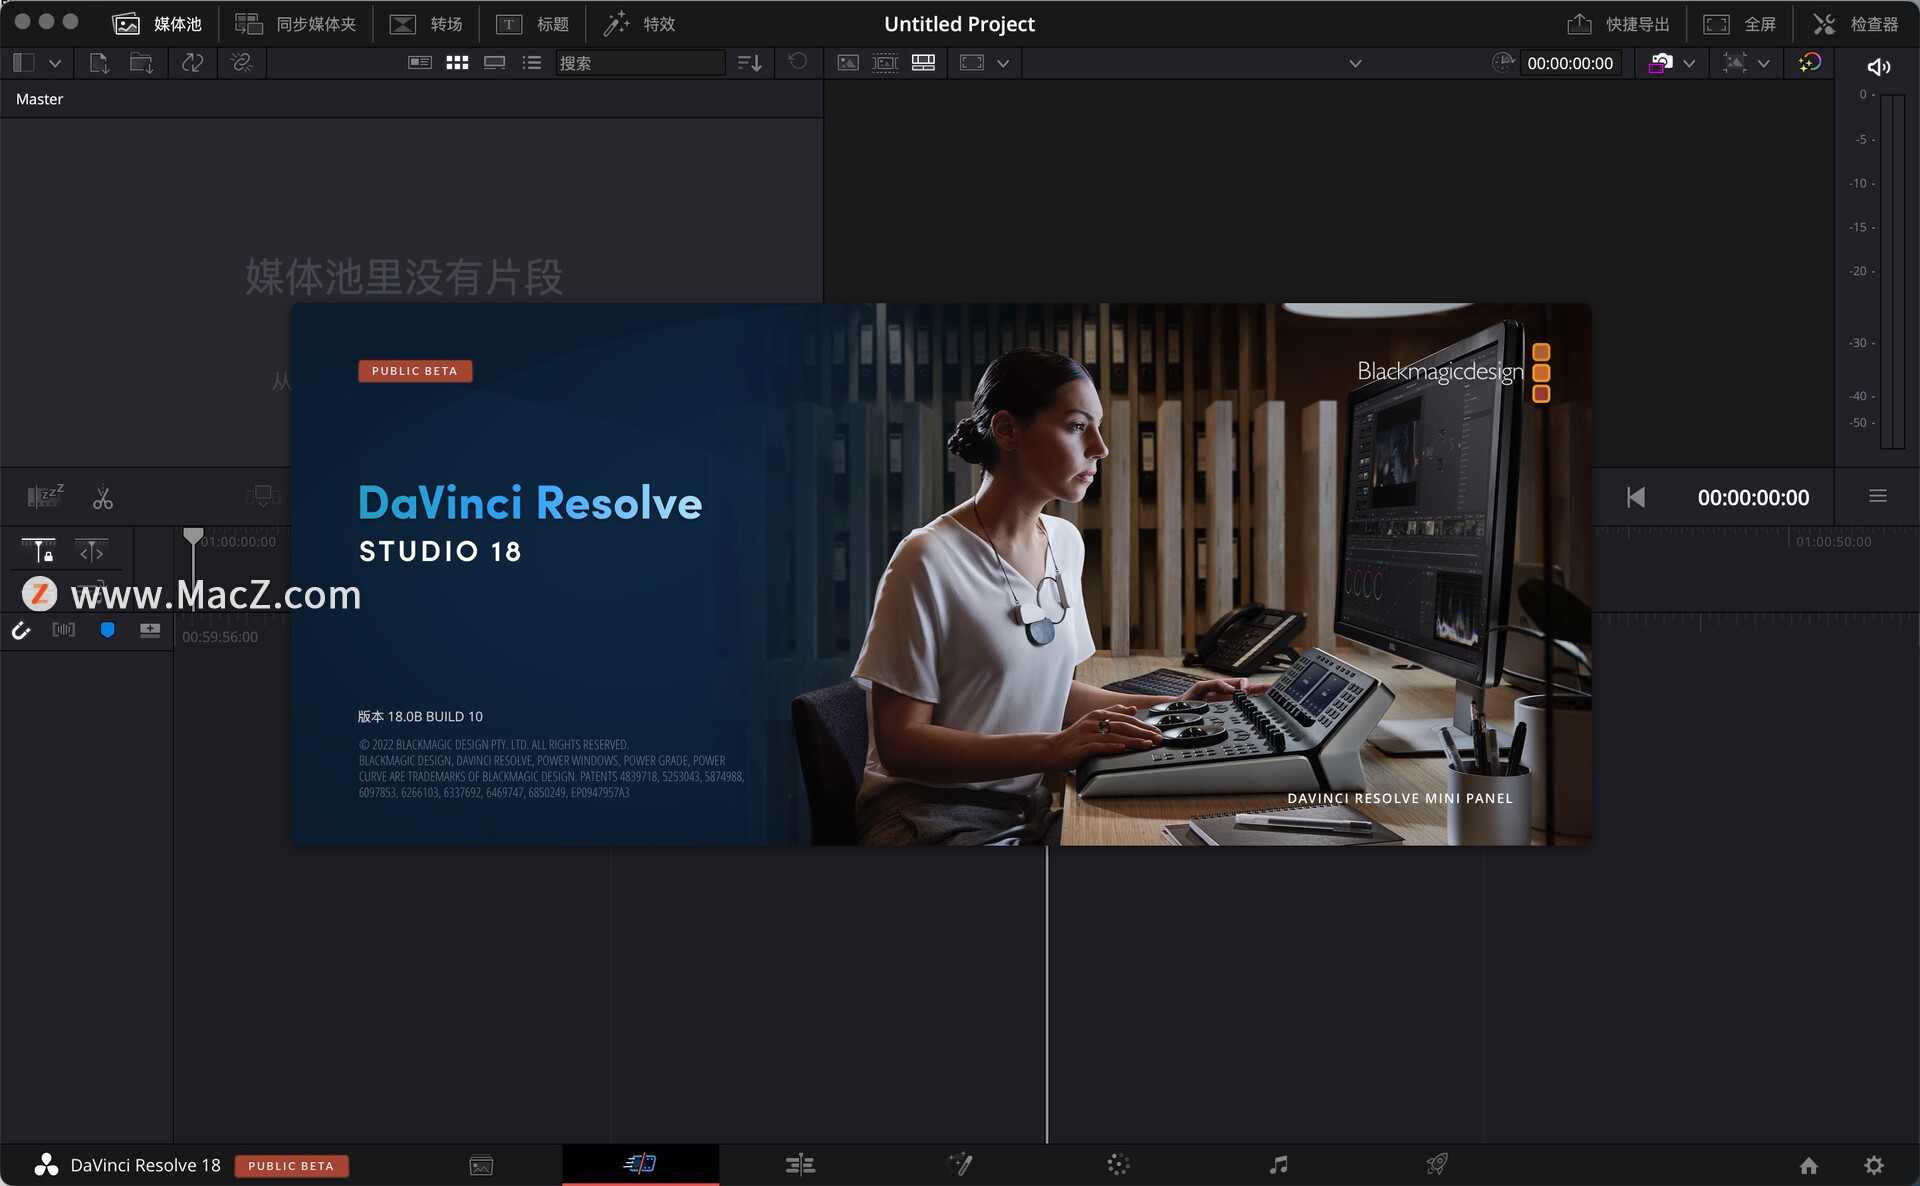Click the clock icon beside viewer timecode
The height and width of the screenshot is (1186, 1920).
coord(1502,63)
